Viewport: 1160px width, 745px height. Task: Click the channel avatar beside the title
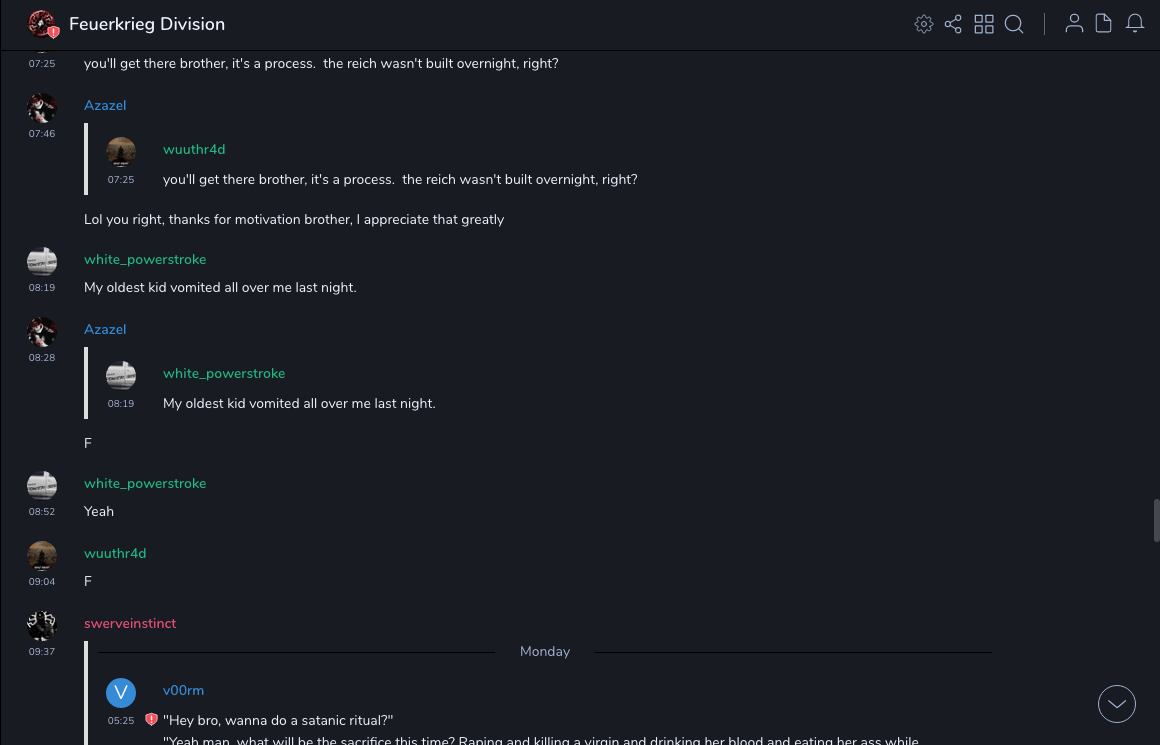point(42,24)
